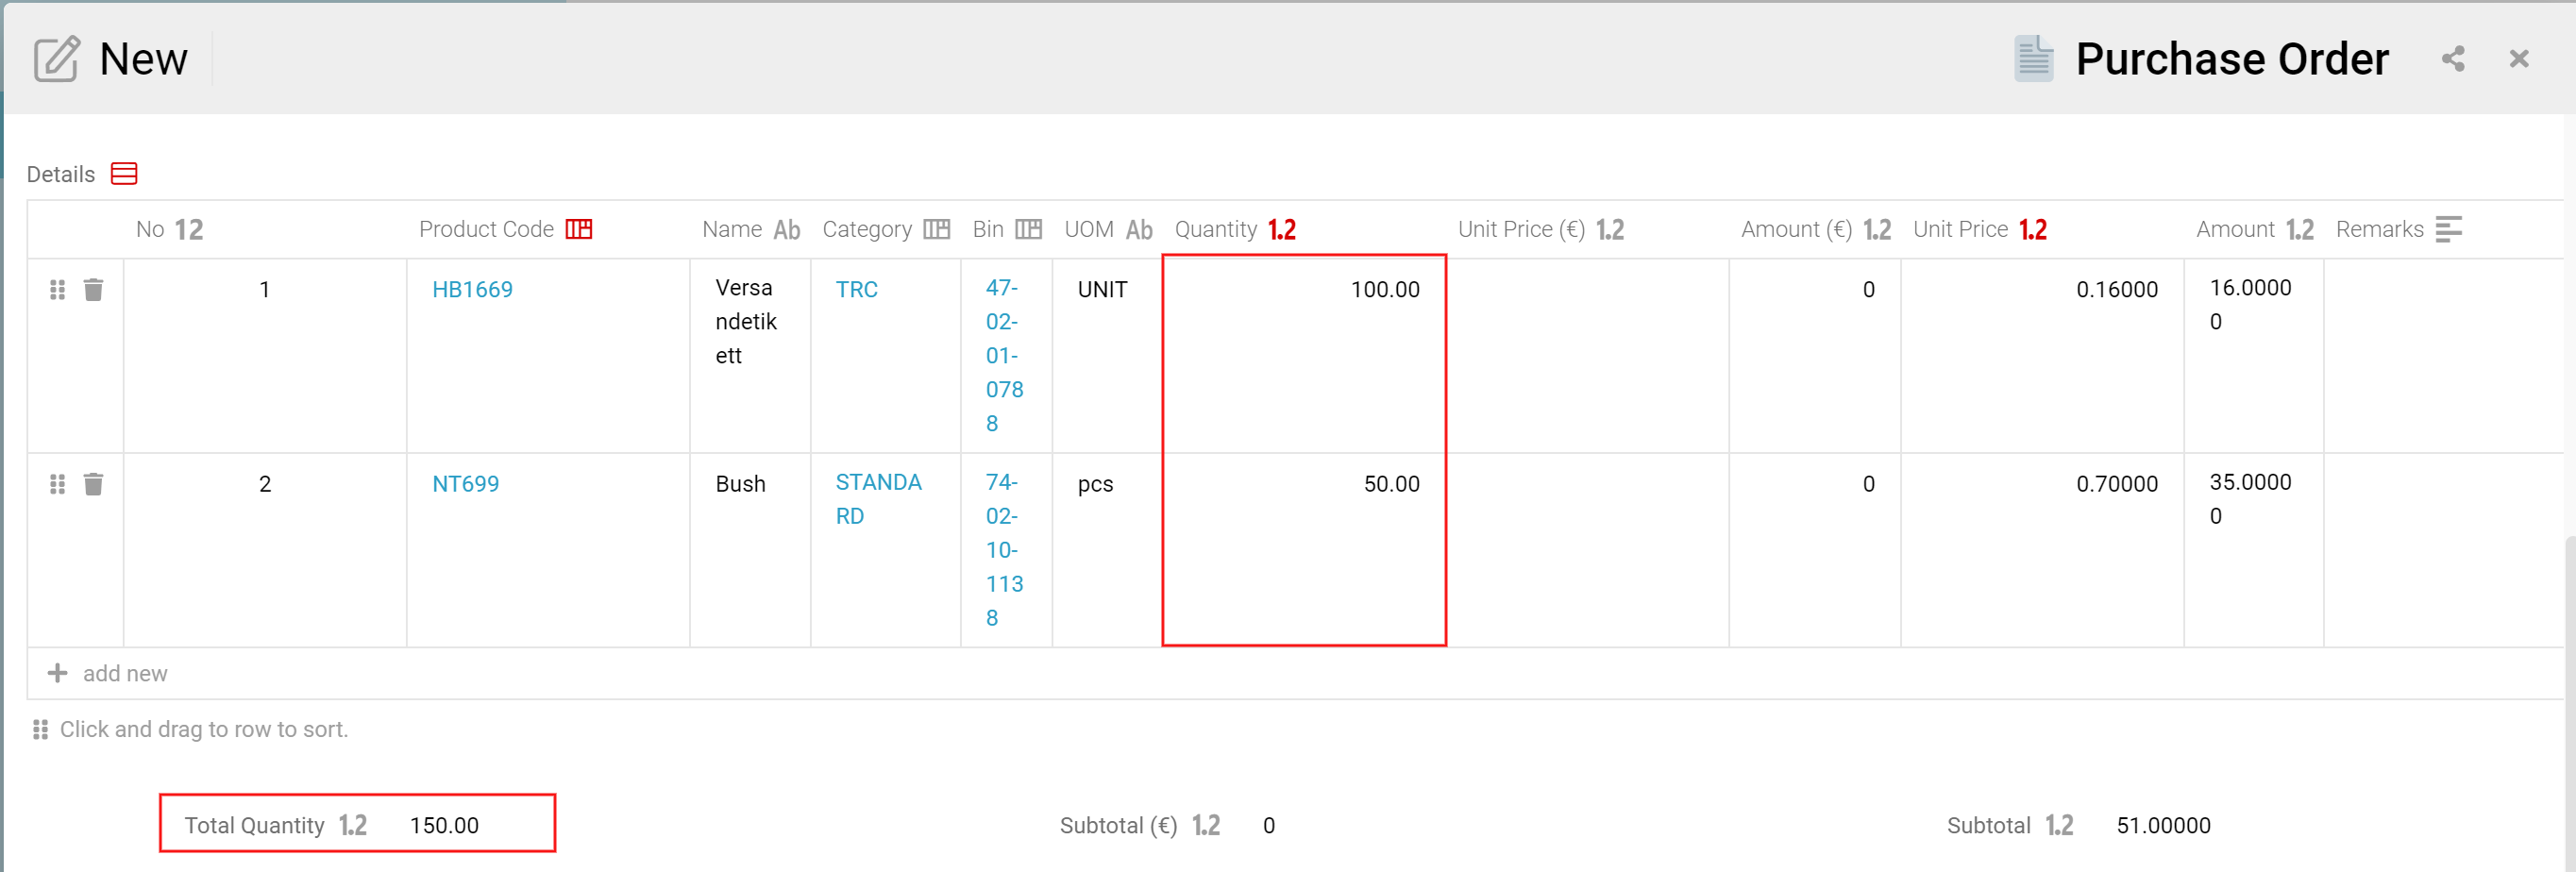The width and height of the screenshot is (2576, 872).
Task: Click the share icon near Purchase Order
Action: [x=2452, y=59]
